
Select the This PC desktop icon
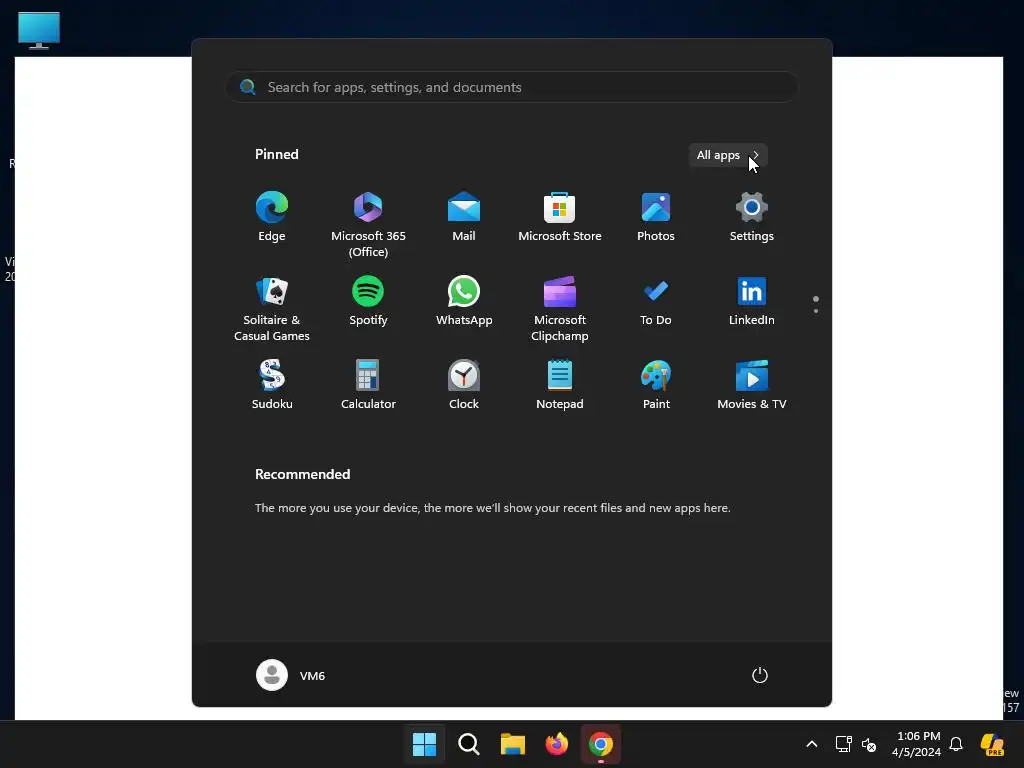pyautogui.click(x=39, y=31)
